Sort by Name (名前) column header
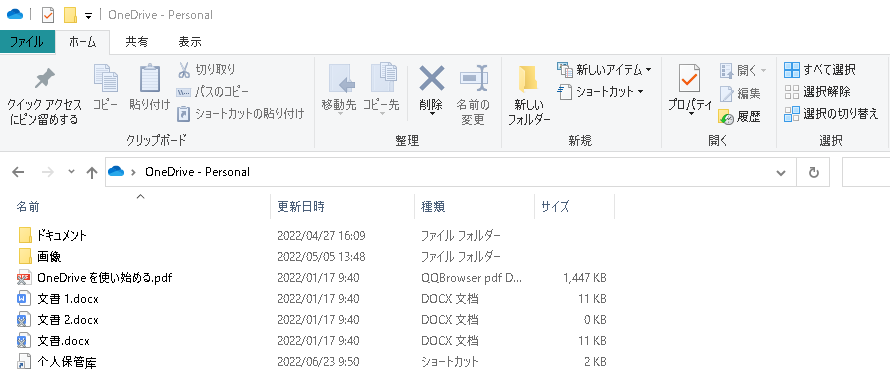This screenshot has height=372, width=890. pyautogui.click(x=27, y=207)
